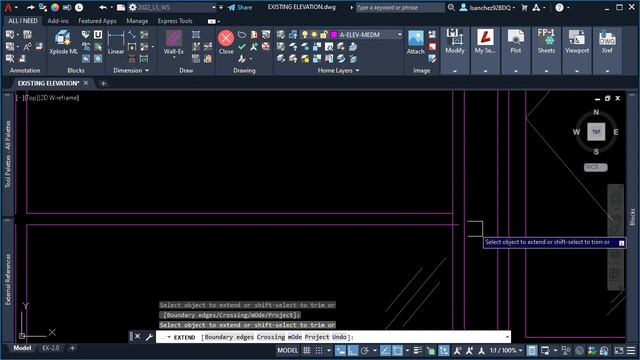Click the Xplode ML block tool
The height and width of the screenshot is (360, 640).
pos(63,42)
